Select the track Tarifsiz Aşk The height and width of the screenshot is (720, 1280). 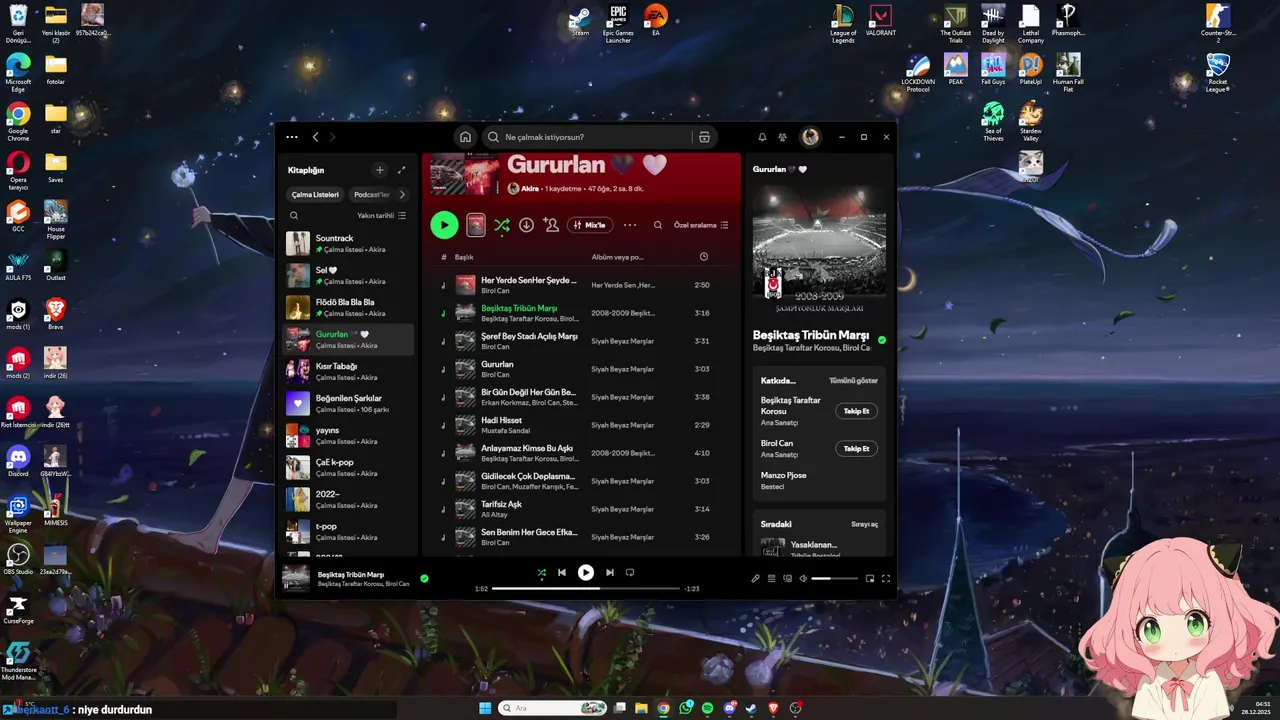click(582, 509)
